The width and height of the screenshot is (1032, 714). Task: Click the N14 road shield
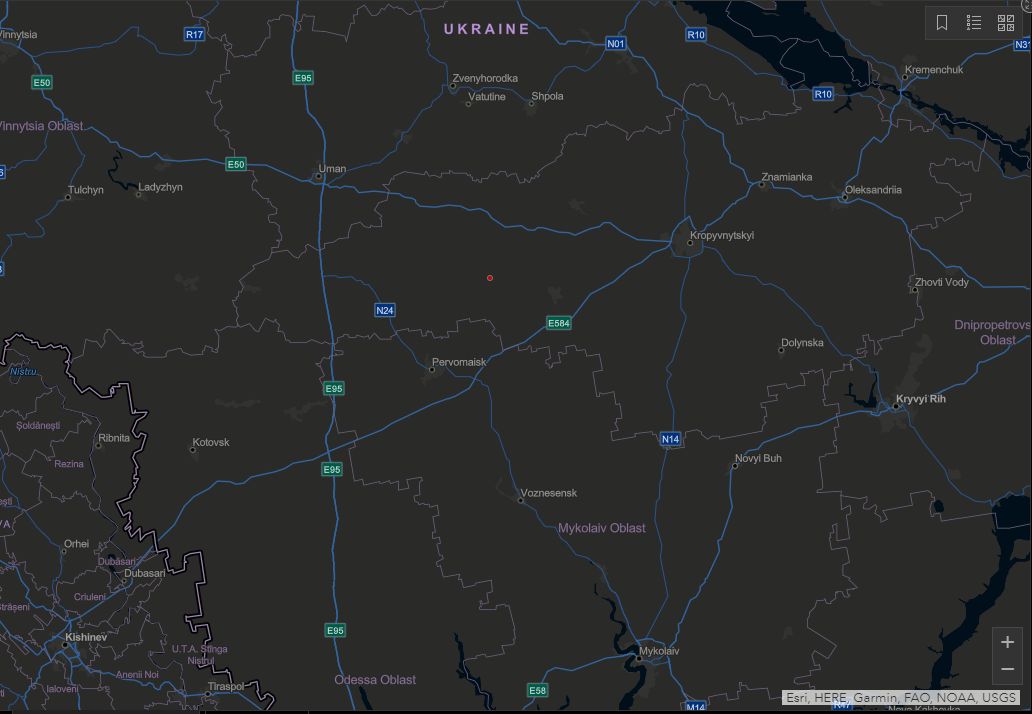pos(670,439)
